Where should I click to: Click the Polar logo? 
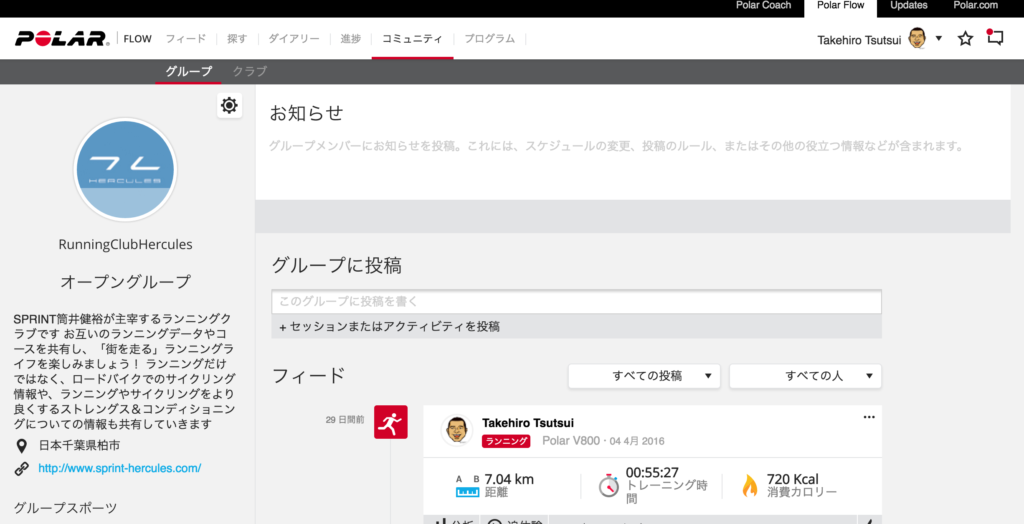point(61,39)
